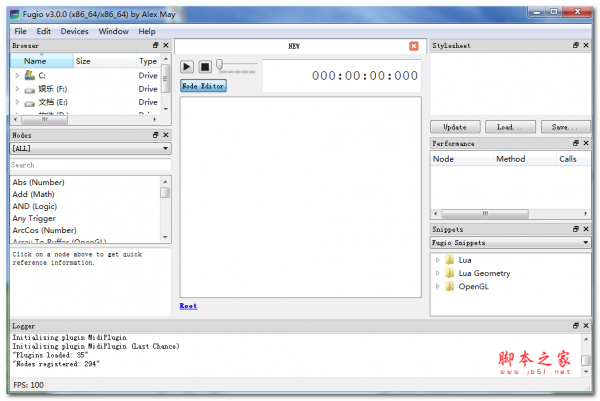The height and width of the screenshot is (401, 600).
Task: Close the Snippets panel
Action: click(586, 229)
